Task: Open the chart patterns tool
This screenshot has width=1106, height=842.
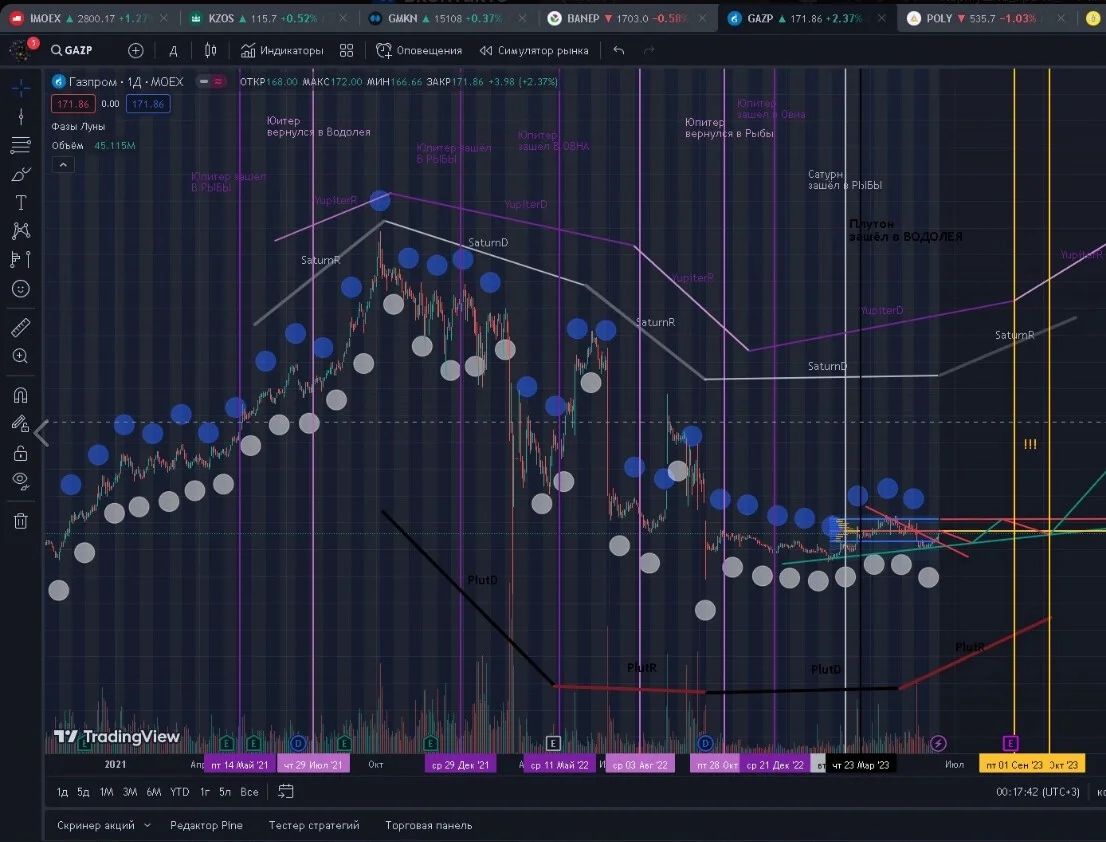Action: 20,231
